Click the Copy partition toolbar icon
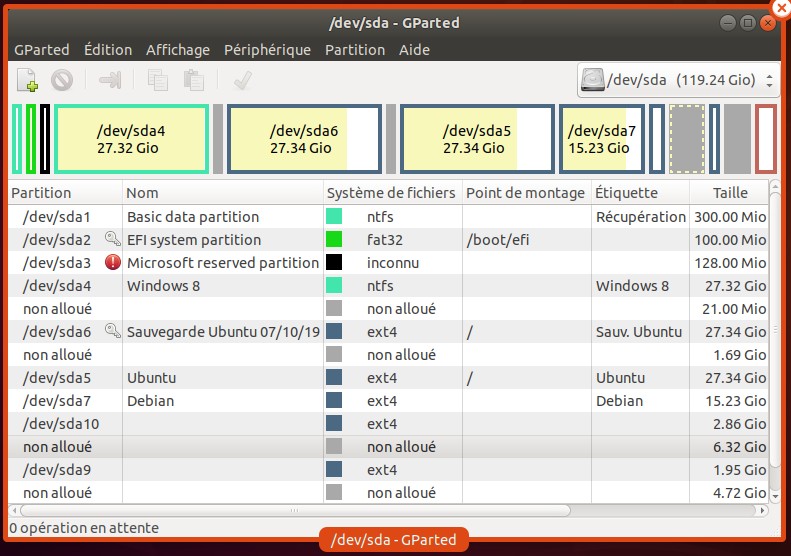Screen dimensions: 791x556 click(x=157, y=80)
